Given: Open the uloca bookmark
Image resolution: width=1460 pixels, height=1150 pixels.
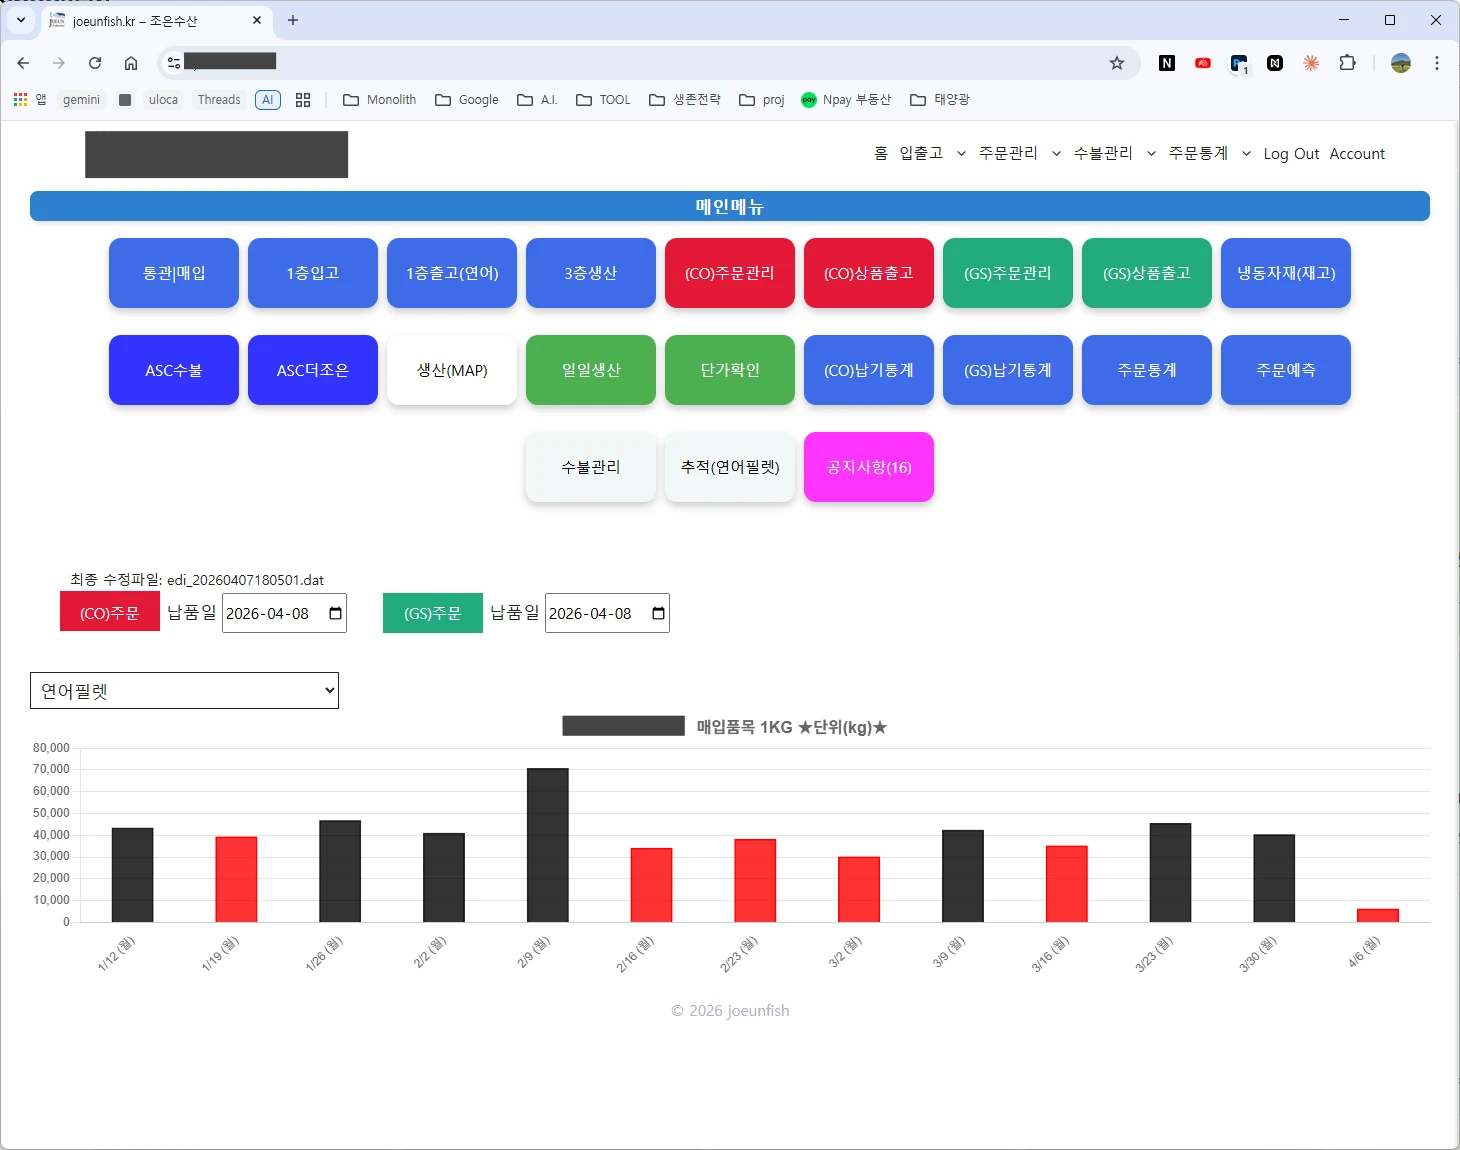Looking at the screenshot, I should point(163,100).
